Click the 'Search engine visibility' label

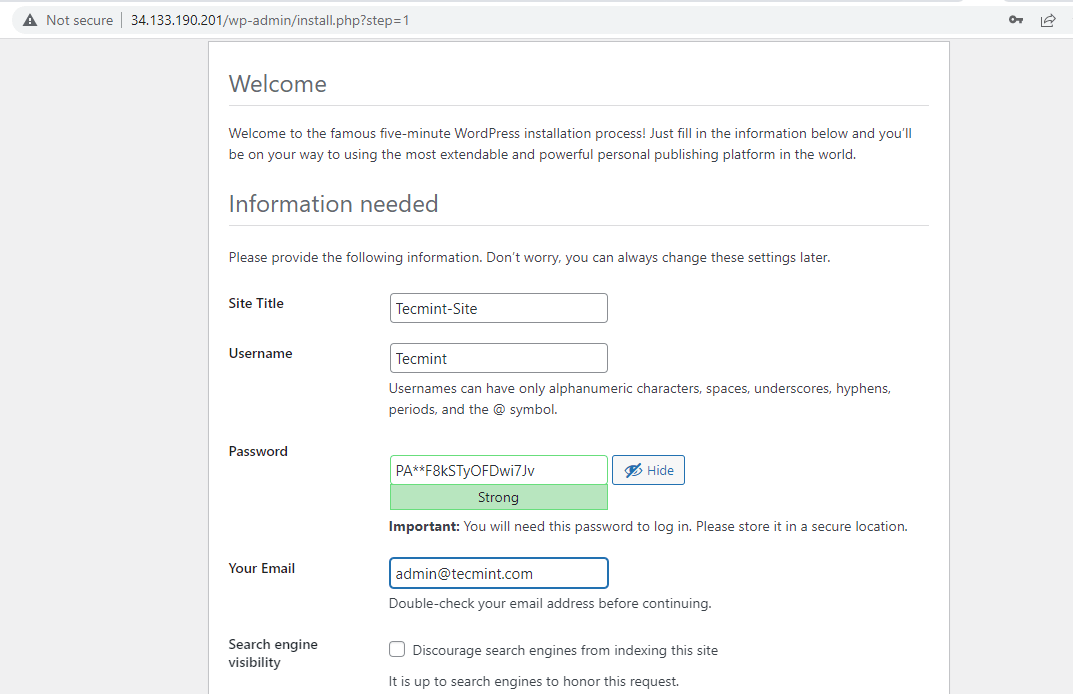pos(272,653)
